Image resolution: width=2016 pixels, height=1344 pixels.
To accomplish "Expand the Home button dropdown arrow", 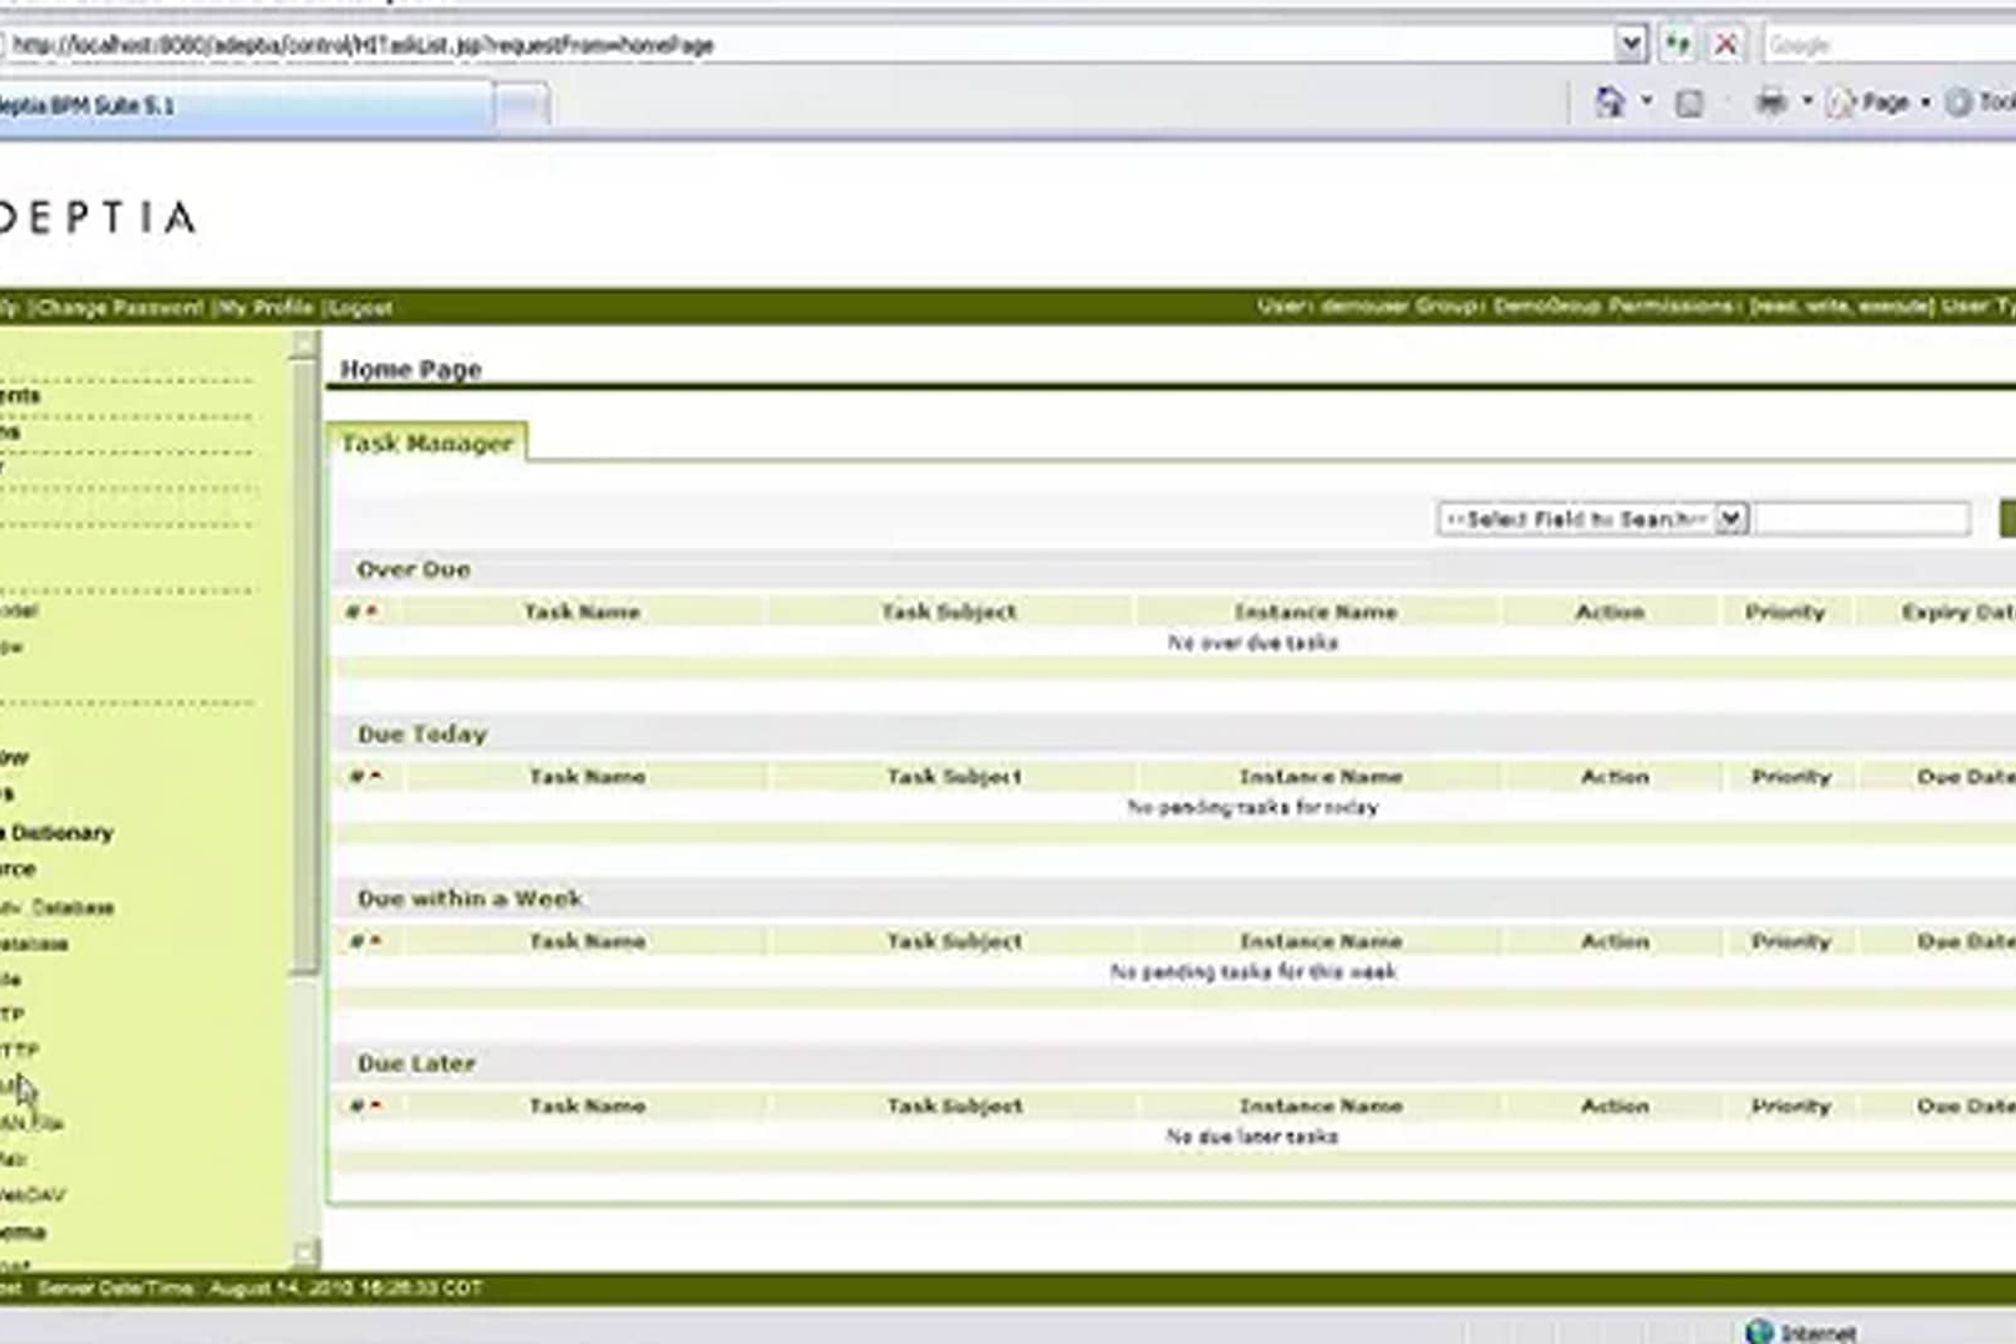I will click(1646, 101).
